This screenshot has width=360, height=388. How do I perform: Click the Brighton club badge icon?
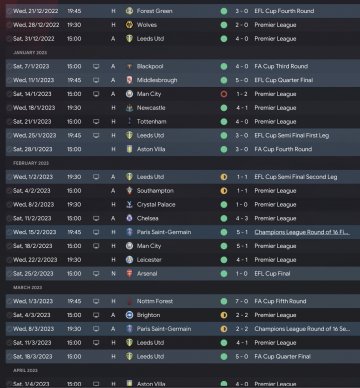129,315
